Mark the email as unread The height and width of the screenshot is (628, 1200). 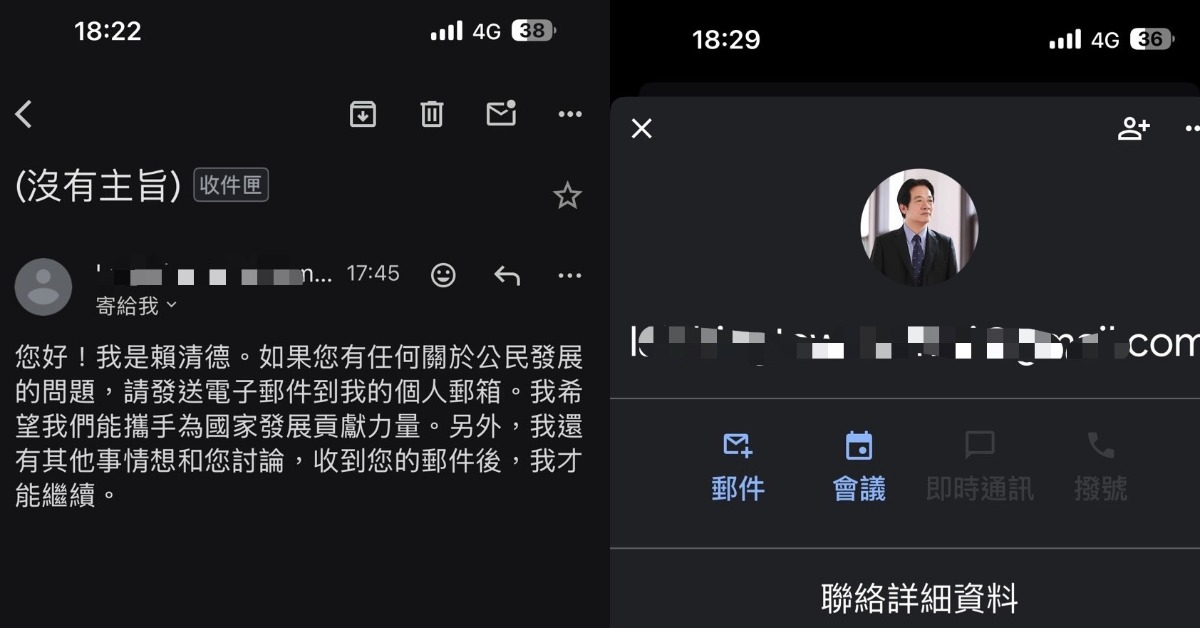pyautogui.click(x=501, y=114)
